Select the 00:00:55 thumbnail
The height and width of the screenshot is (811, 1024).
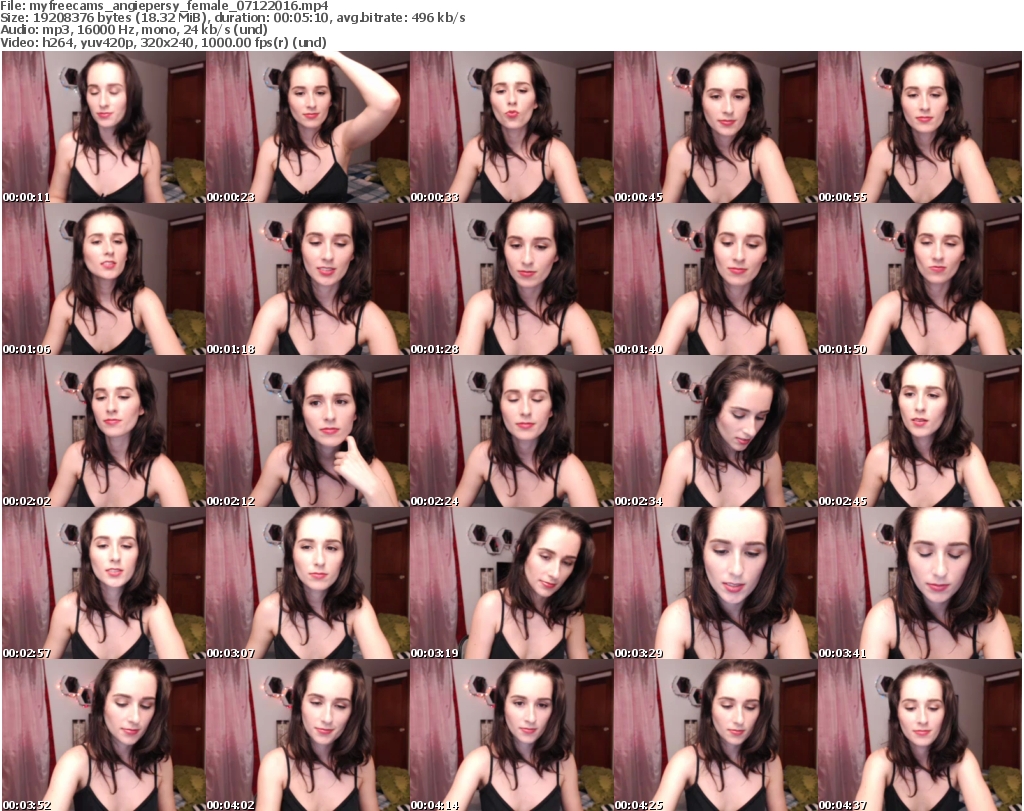coord(919,127)
